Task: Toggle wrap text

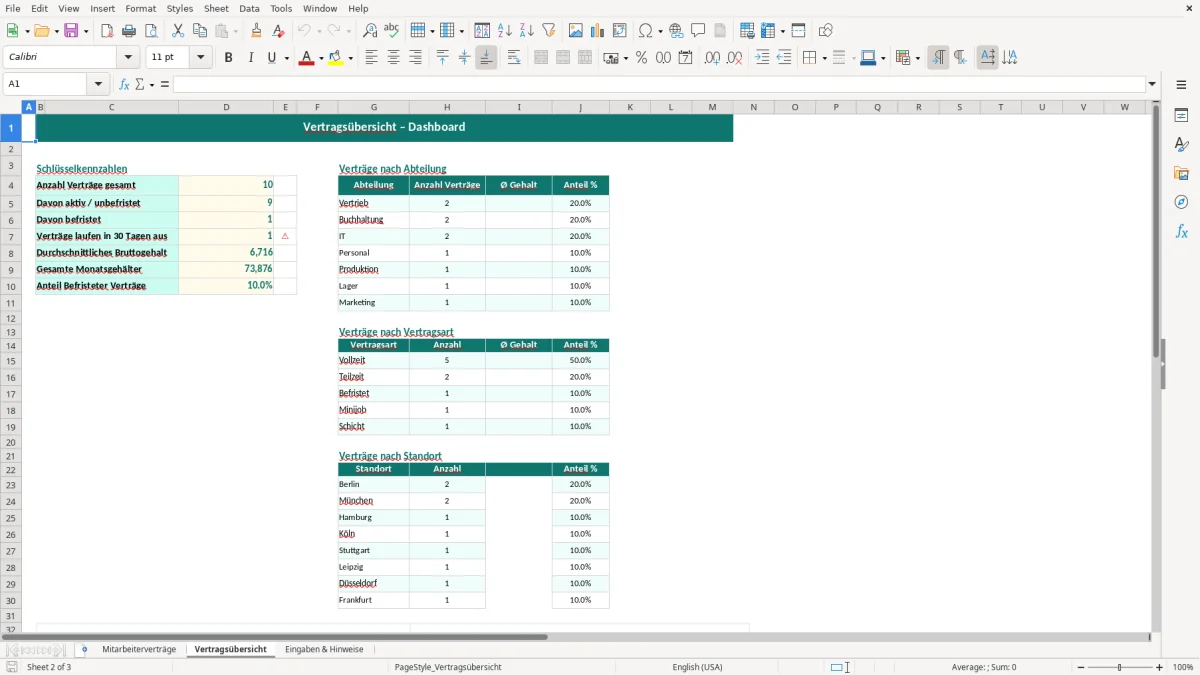Action: pyautogui.click(x=514, y=58)
